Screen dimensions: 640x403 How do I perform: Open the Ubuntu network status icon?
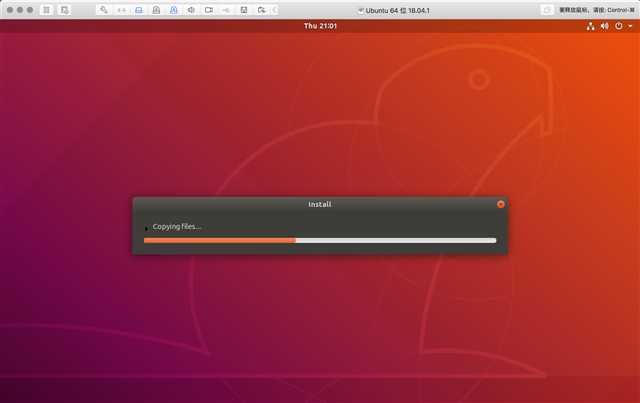click(x=590, y=26)
